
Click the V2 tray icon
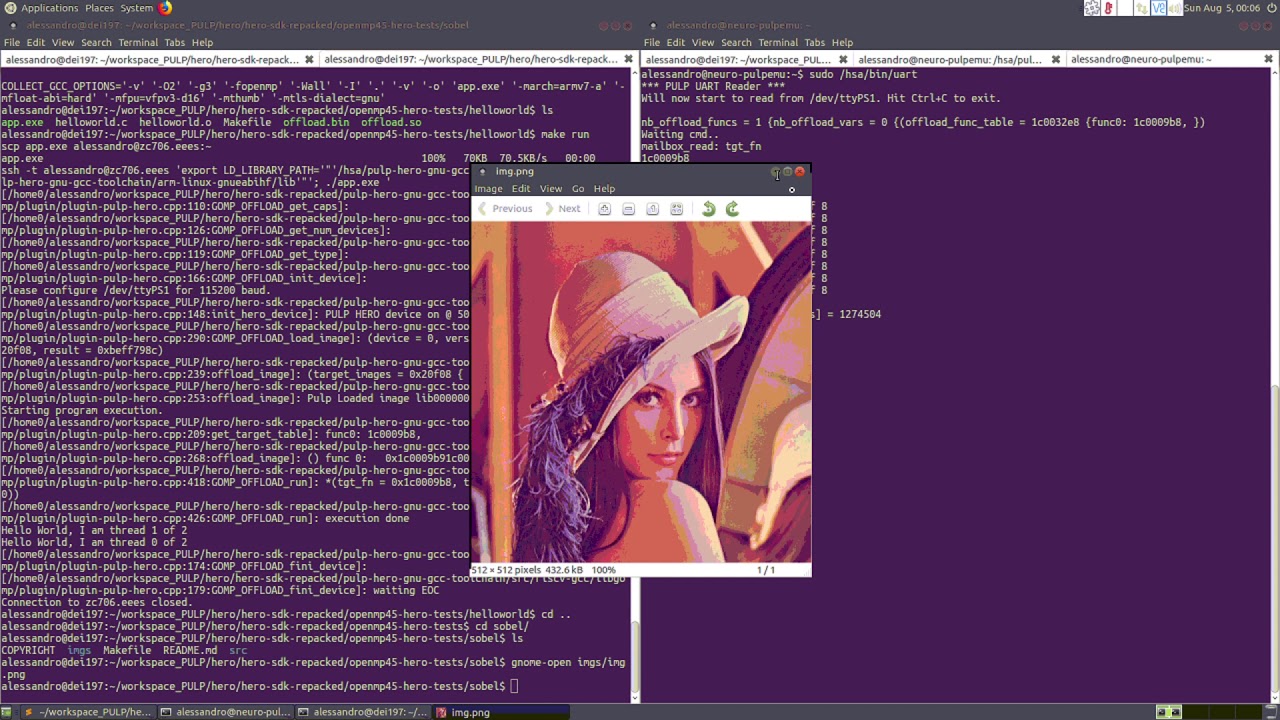[x=1159, y=8]
